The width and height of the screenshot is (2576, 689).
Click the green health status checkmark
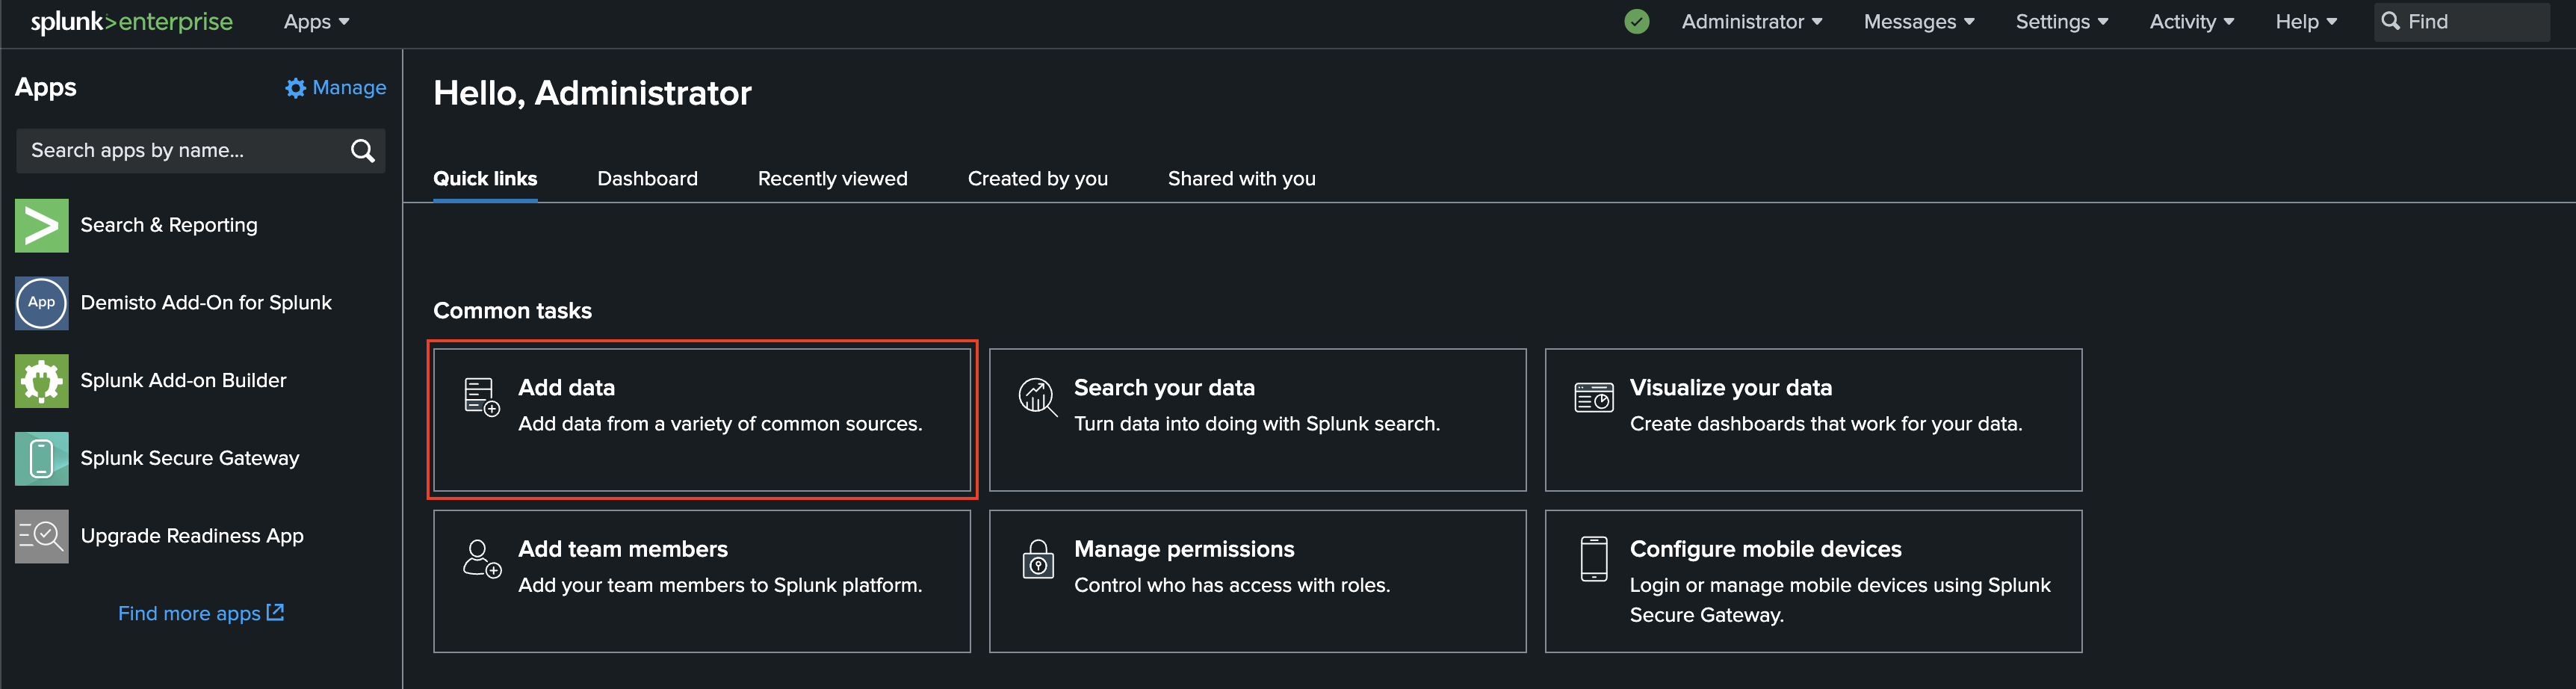coord(1637,21)
